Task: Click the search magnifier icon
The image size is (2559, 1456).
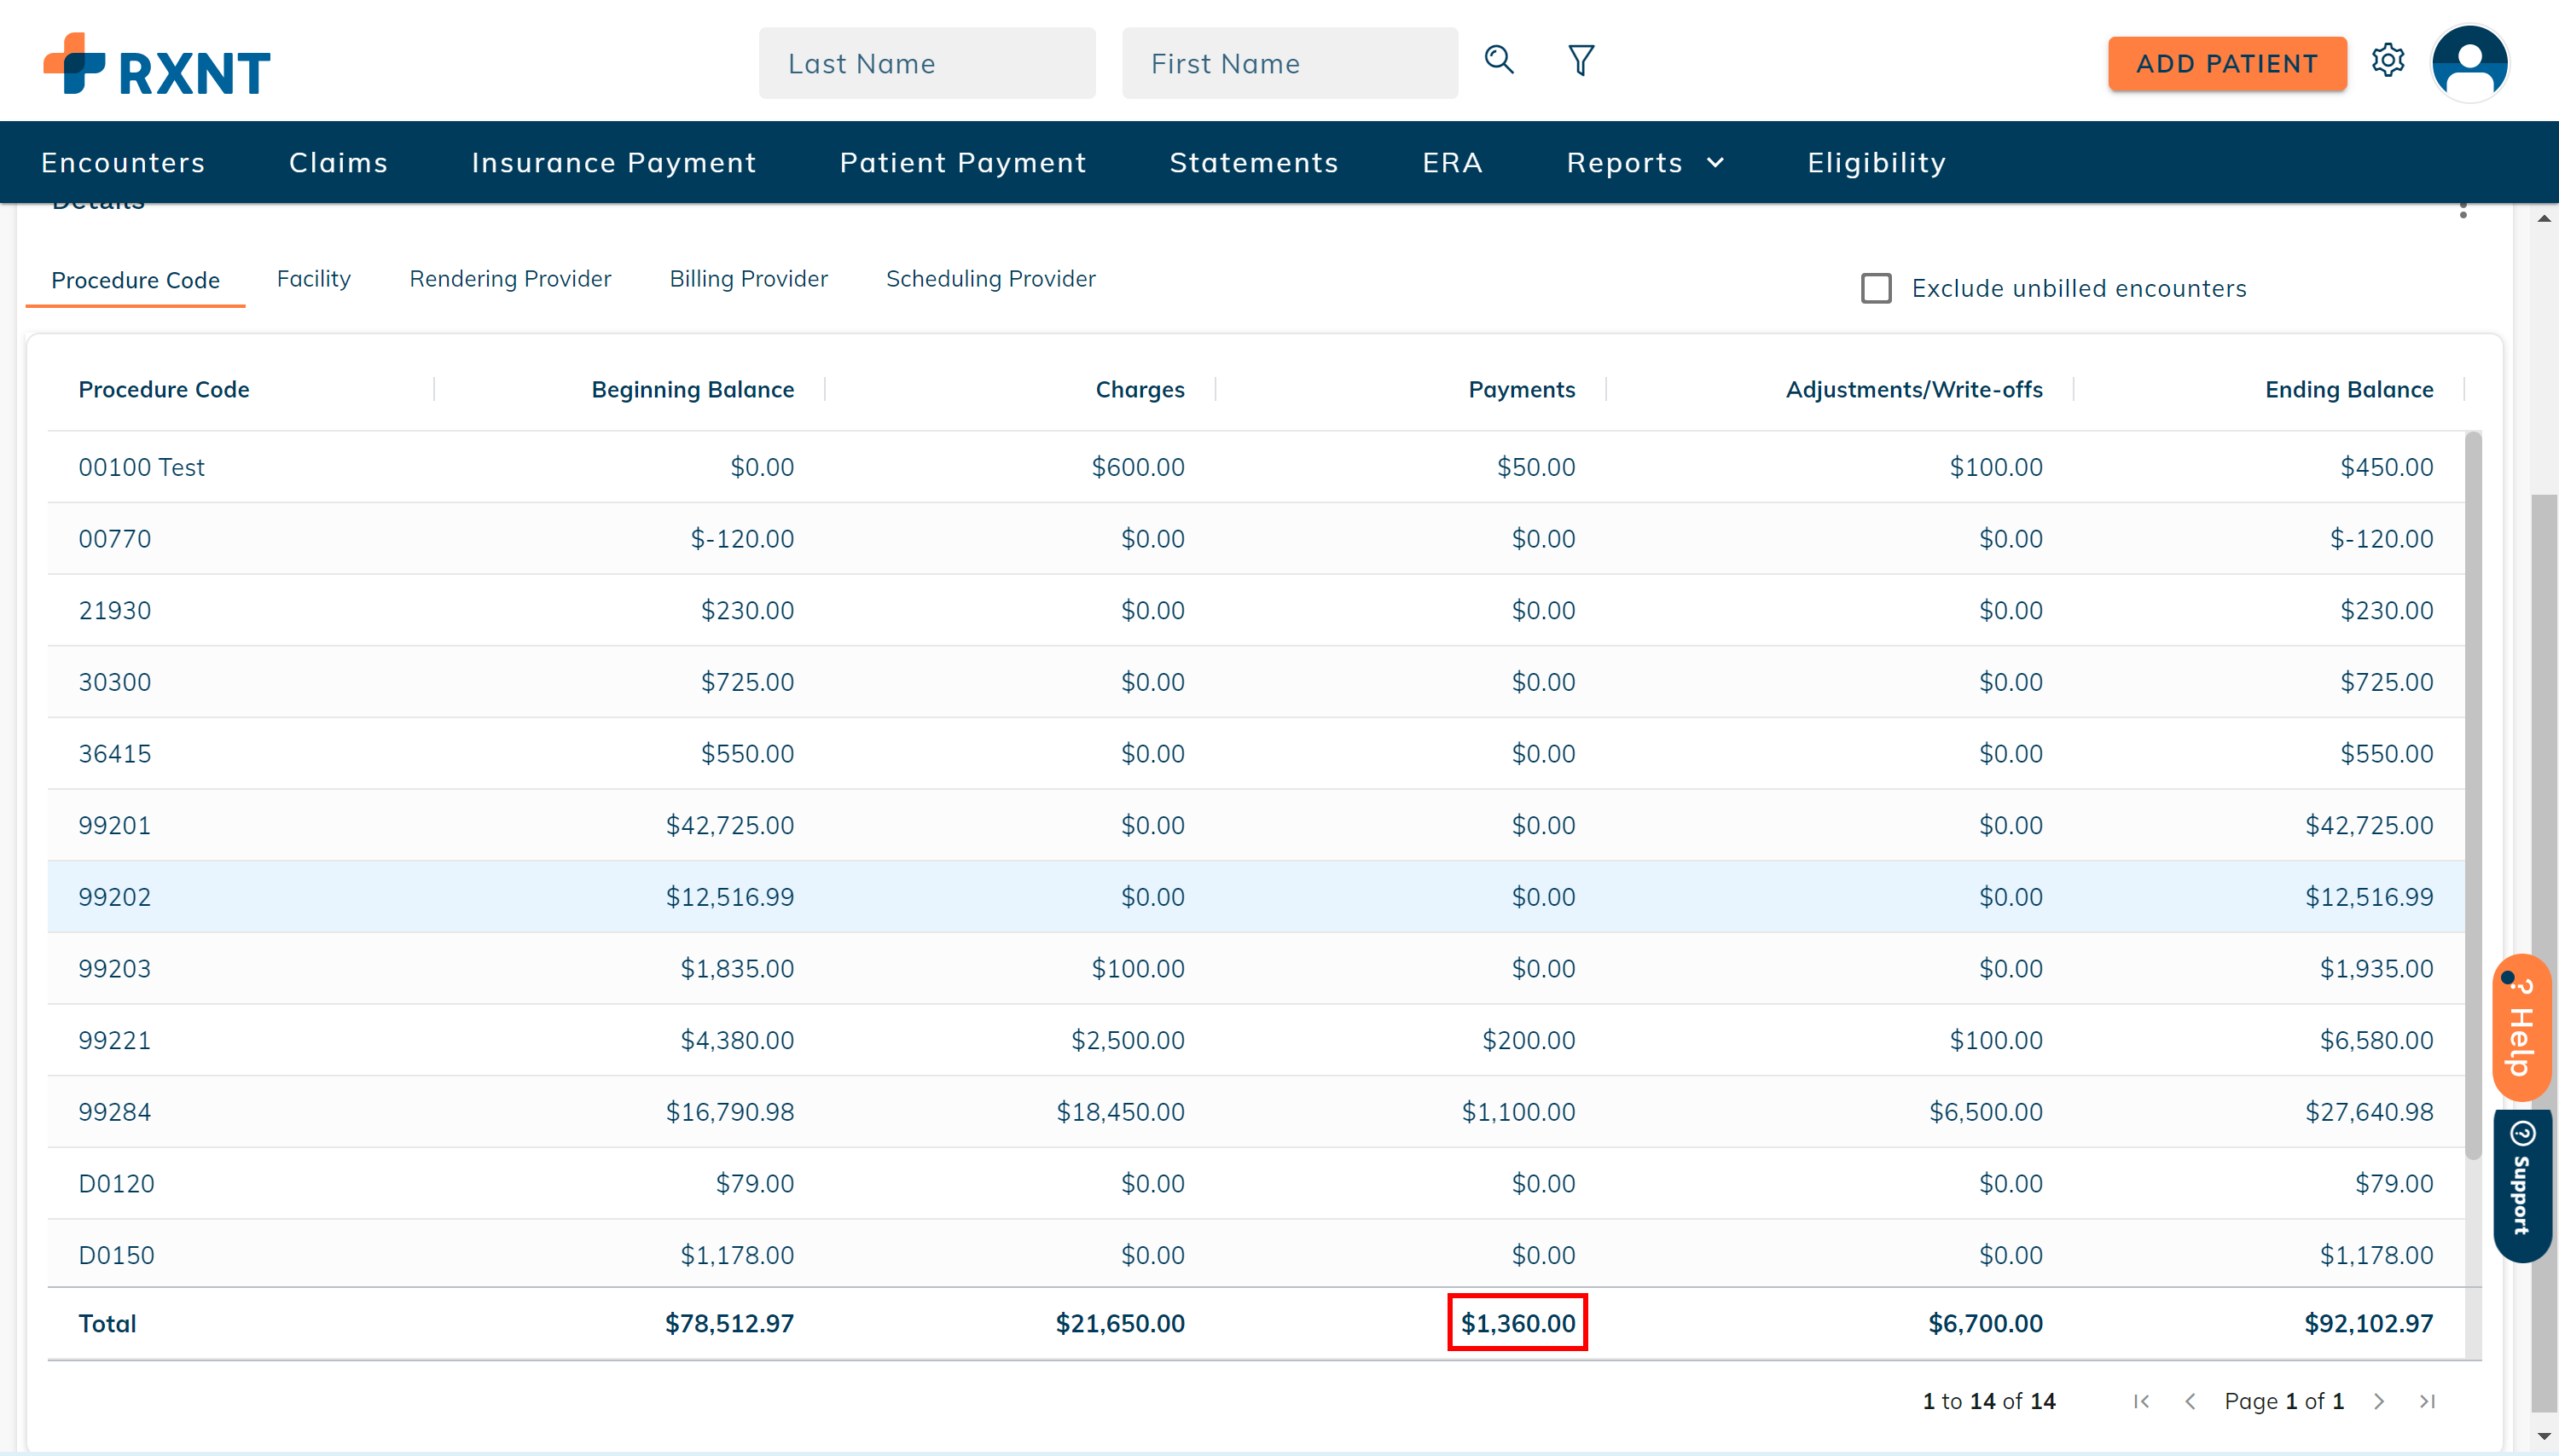Action: (1498, 61)
